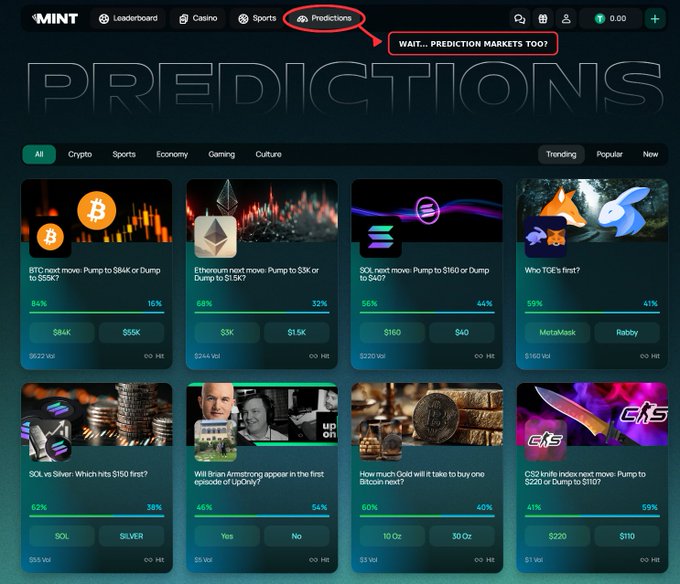Open the SOL vs Silver market title
The width and height of the screenshot is (680, 584).
tap(88, 474)
